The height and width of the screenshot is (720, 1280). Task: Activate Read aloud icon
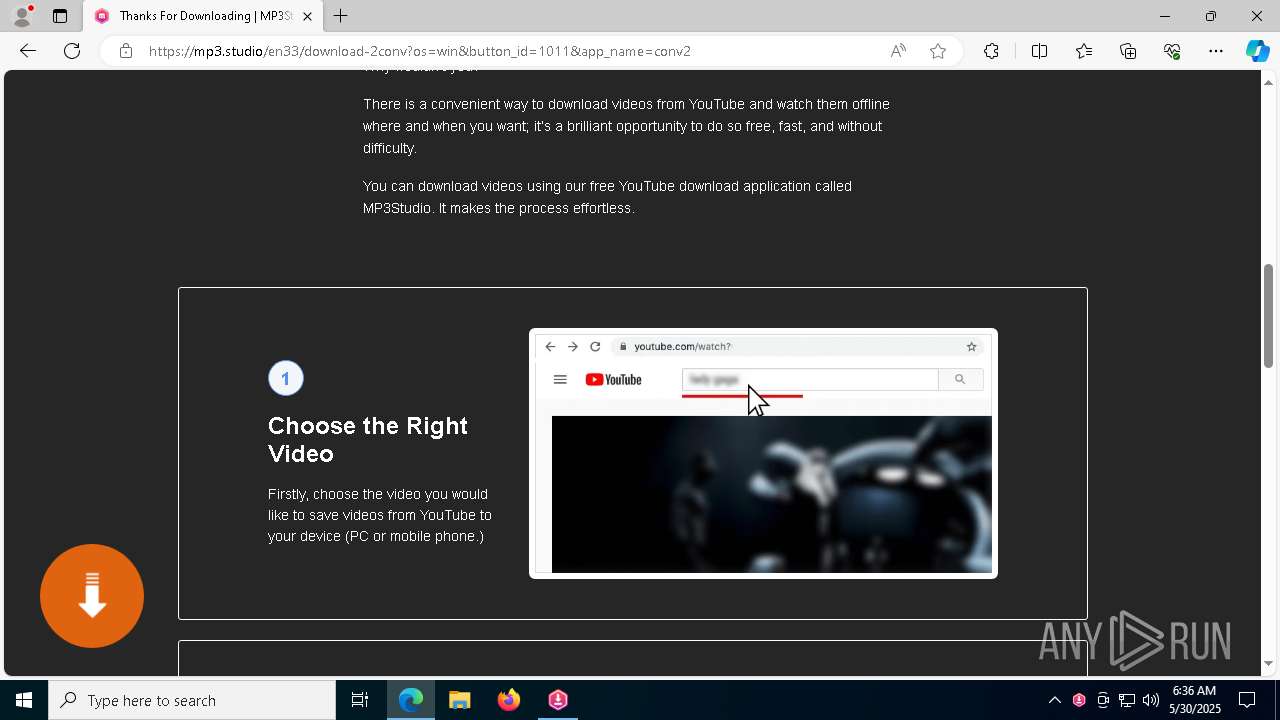pyautogui.click(x=898, y=51)
